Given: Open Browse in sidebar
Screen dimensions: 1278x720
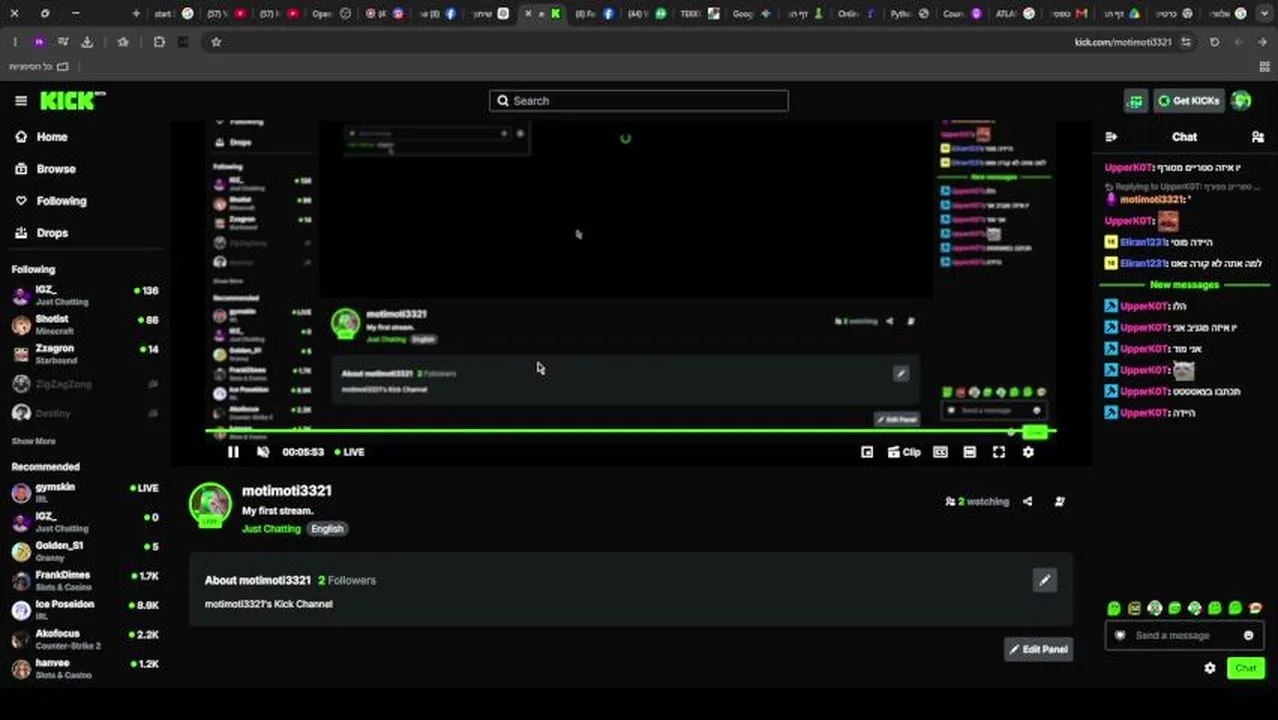Looking at the screenshot, I should click(46, 169).
